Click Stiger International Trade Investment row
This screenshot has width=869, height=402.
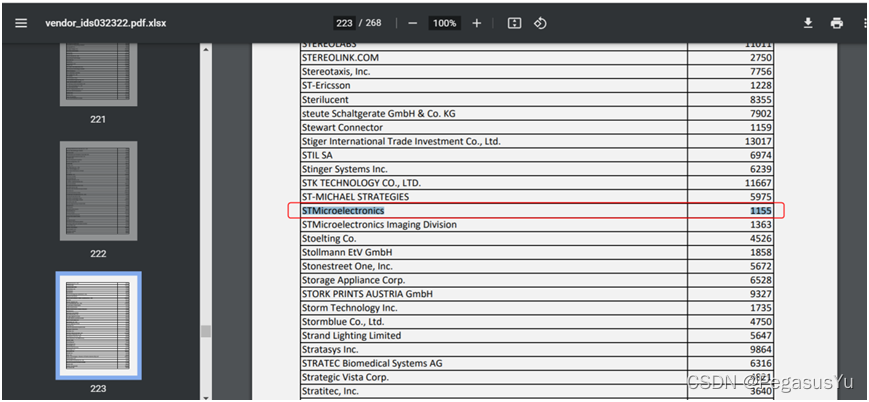[x=536, y=141]
